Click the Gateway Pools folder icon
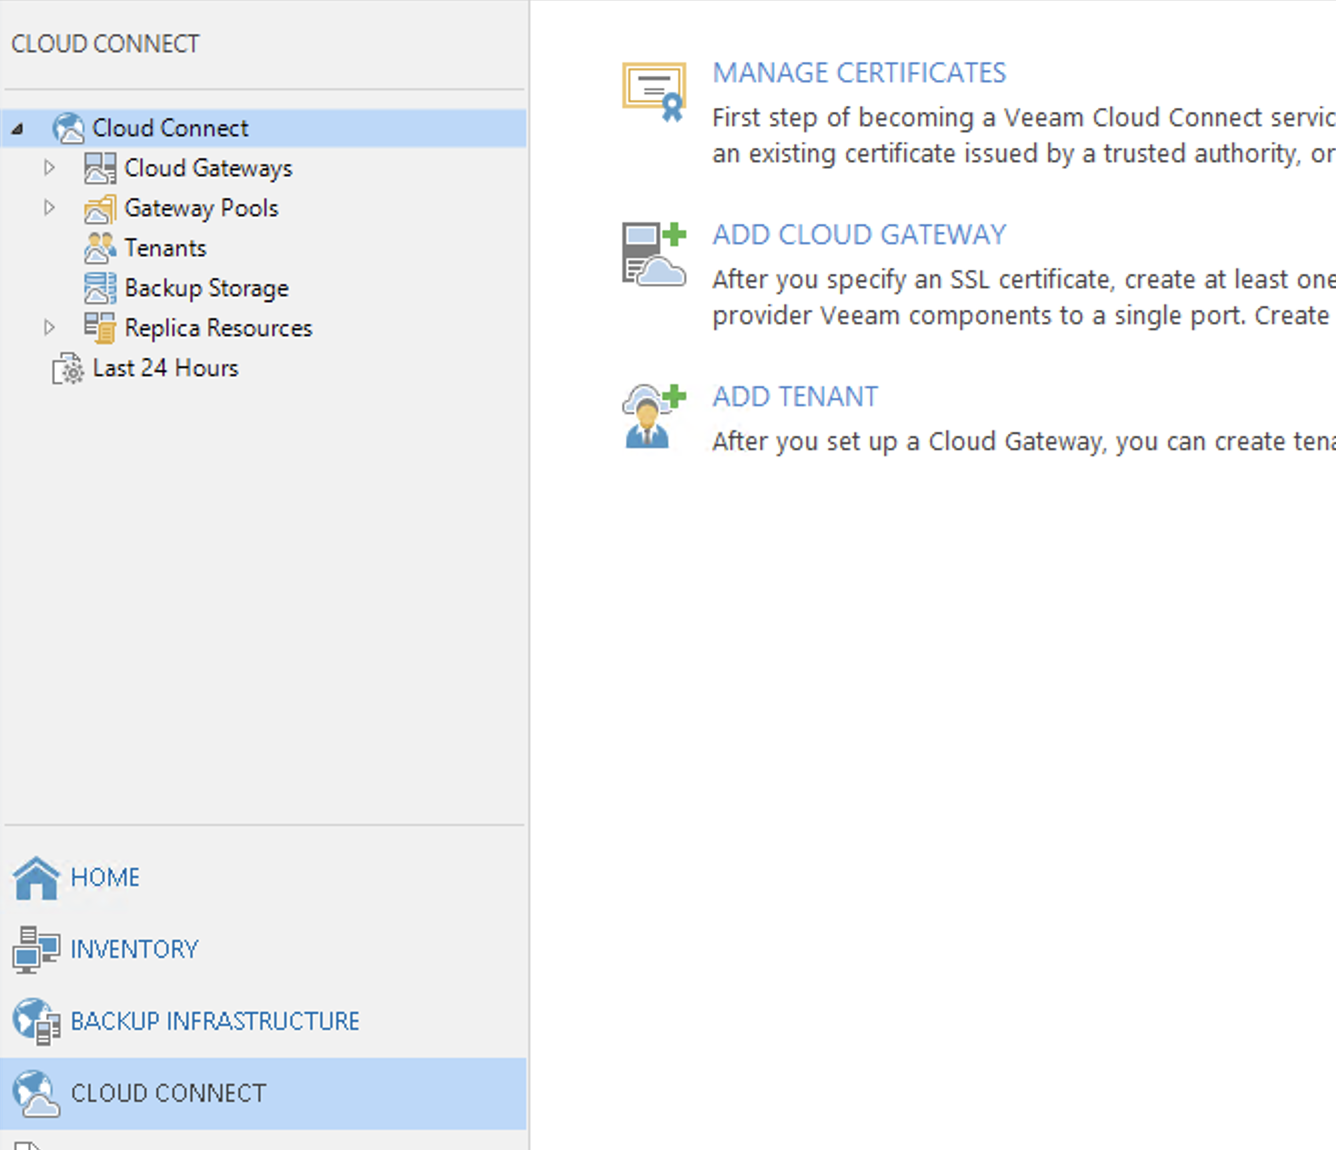 coord(100,208)
